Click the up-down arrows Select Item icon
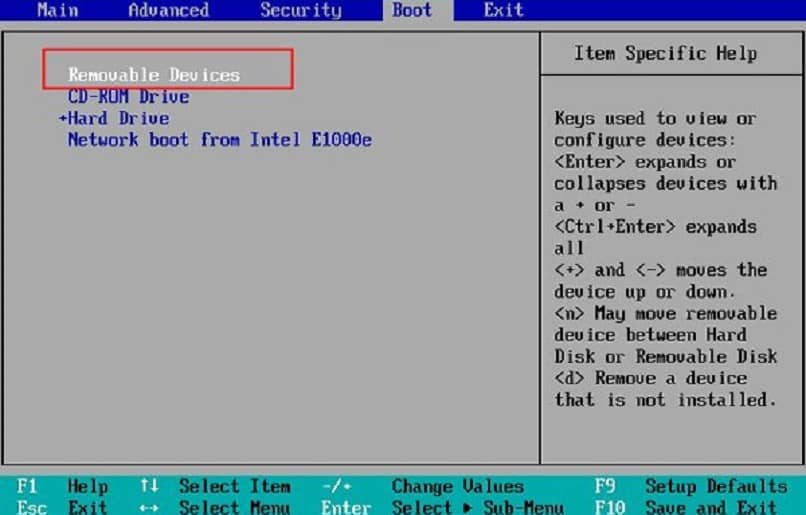806x515 pixels. click(x=149, y=486)
